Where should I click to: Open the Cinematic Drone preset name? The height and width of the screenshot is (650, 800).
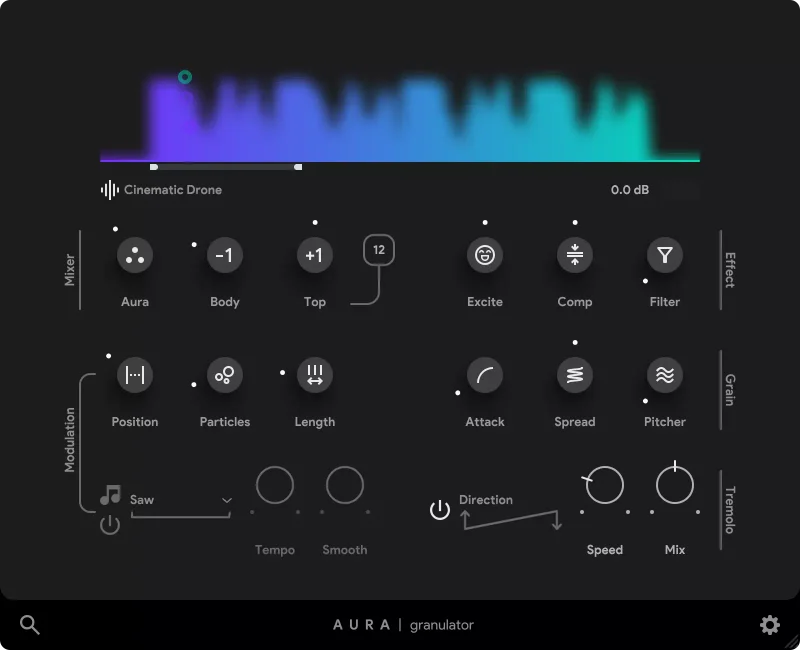click(x=173, y=190)
